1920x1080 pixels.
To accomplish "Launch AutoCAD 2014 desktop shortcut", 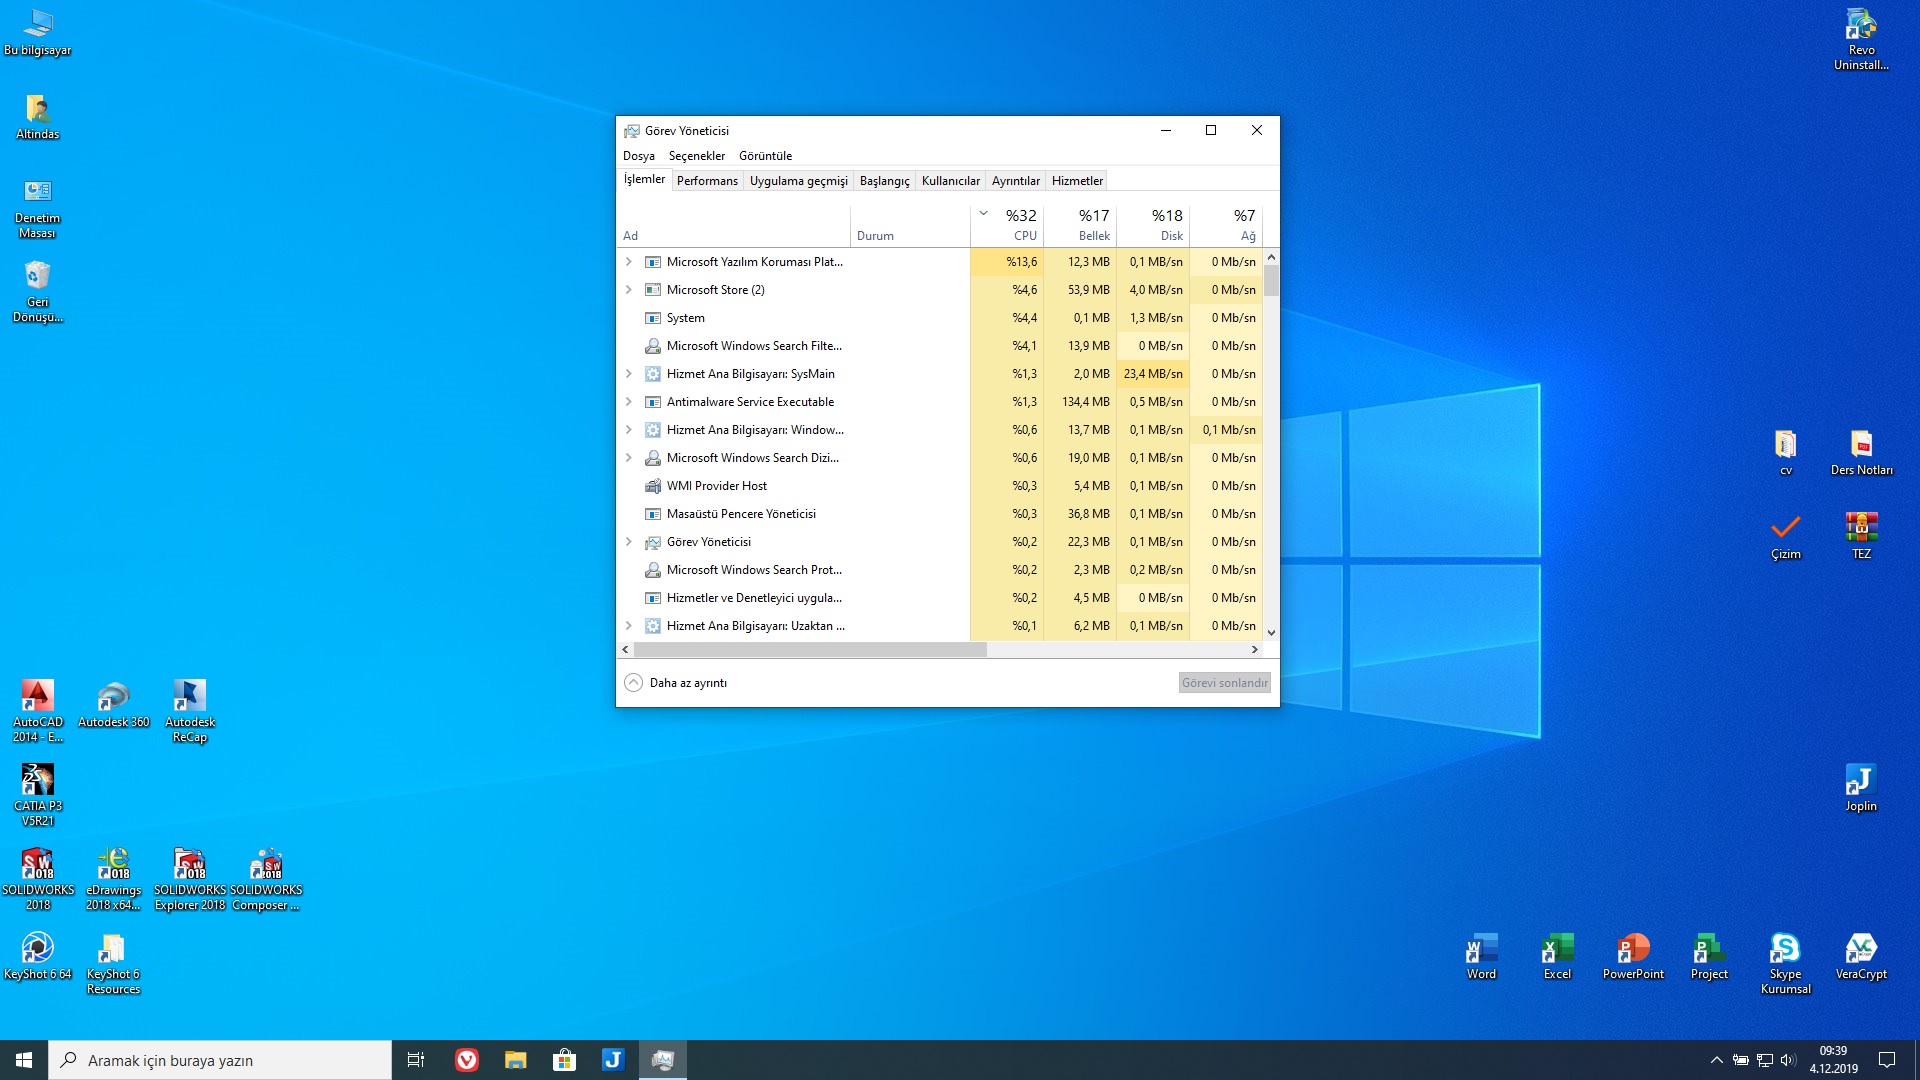I will [x=38, y=711].
